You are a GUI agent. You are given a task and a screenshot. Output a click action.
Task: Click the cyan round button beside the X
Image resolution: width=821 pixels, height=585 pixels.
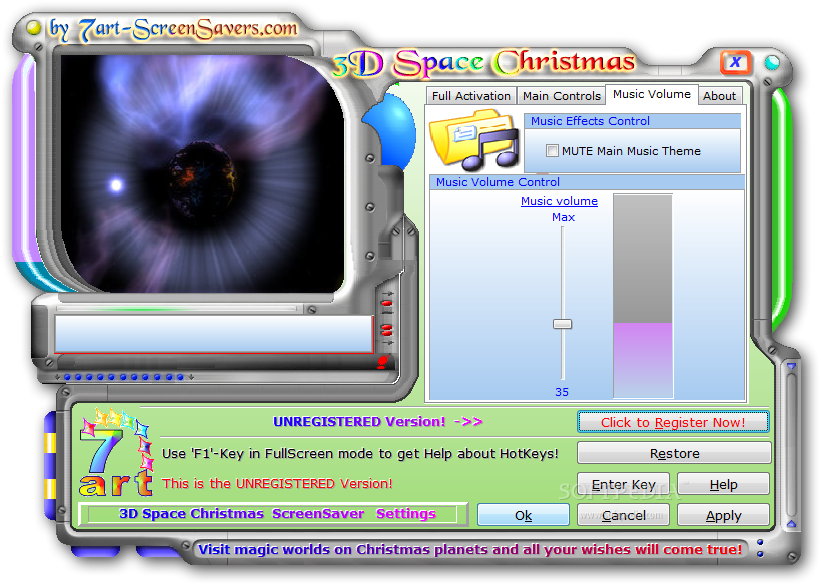pos(772,62)
